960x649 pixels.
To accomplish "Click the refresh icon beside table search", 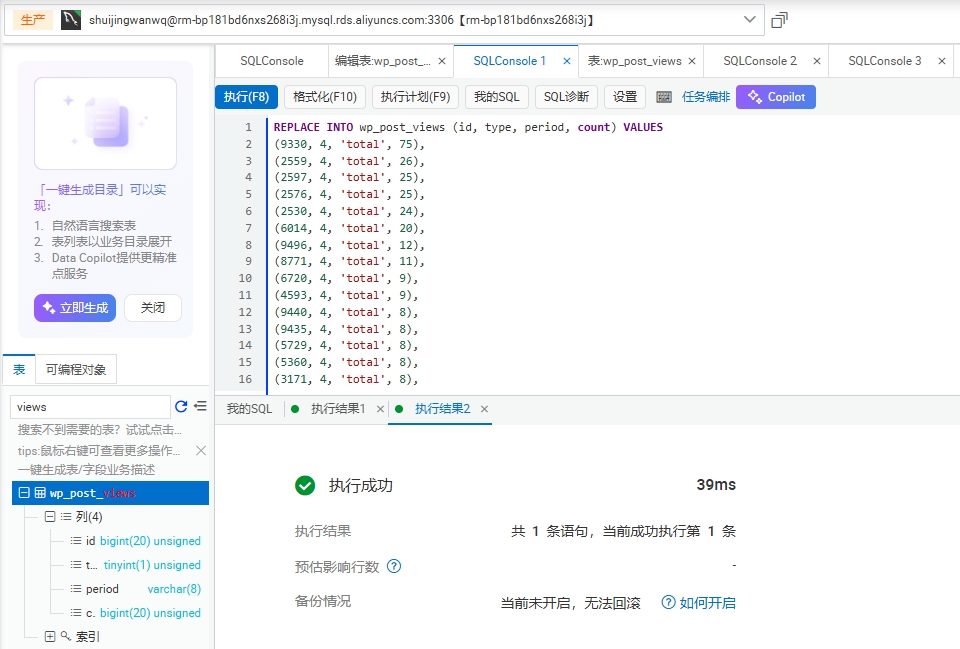I will (181, 406).
